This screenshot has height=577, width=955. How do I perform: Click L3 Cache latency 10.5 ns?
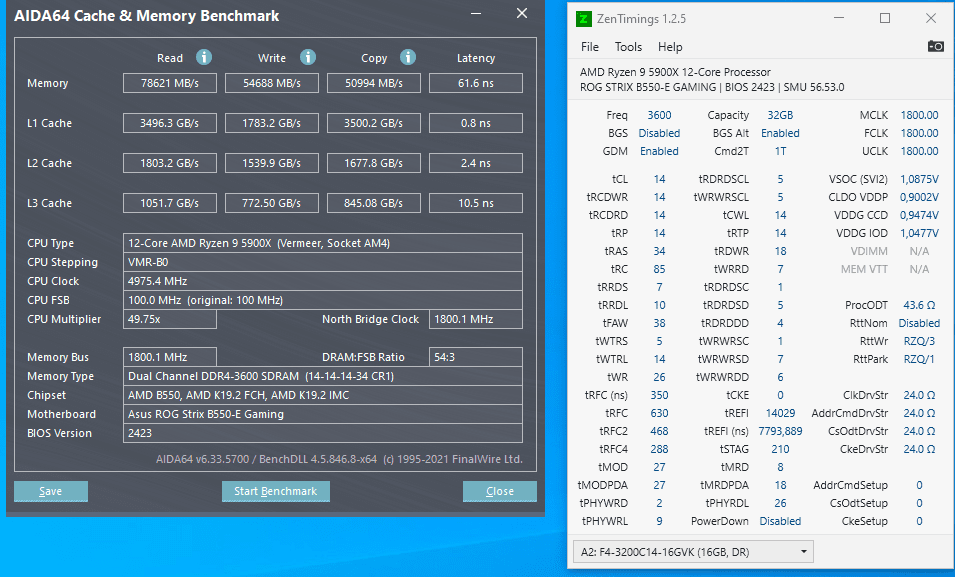(476, 203)
